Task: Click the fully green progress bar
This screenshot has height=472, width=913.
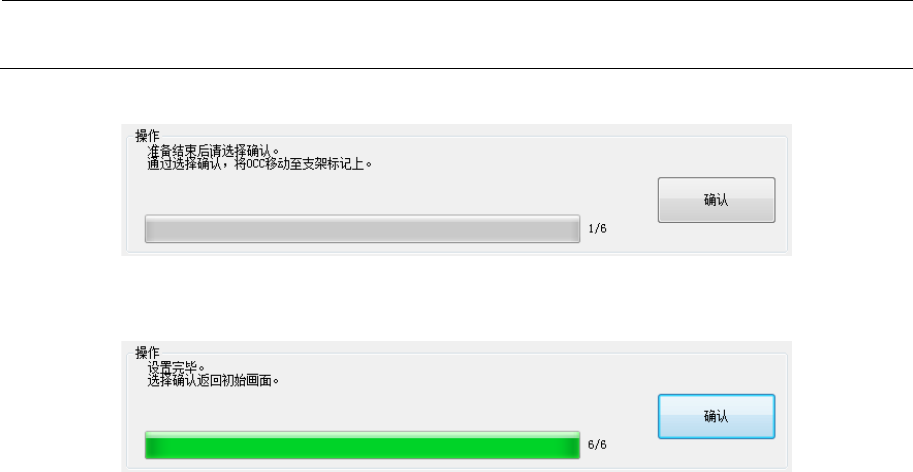Action: [362, 445]
